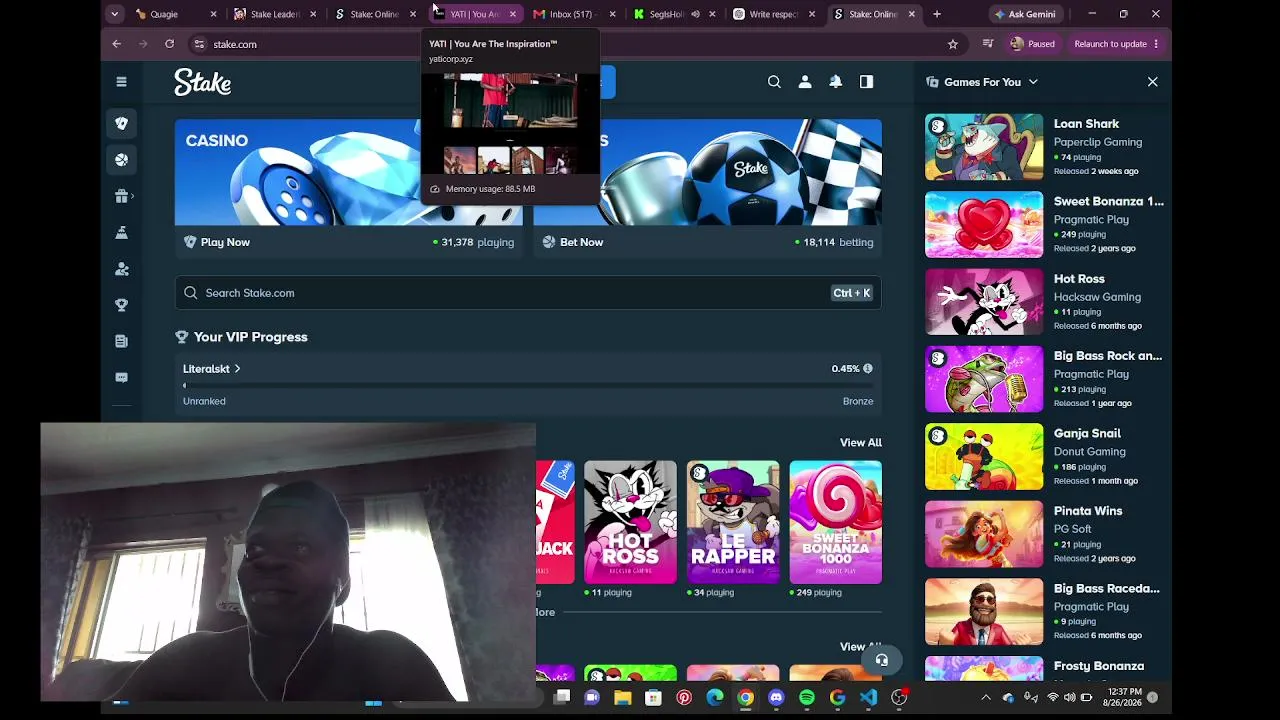The height and width of the screenshot is (720, 1280).
Task: Focus the Search Stake.com field
Action: (528, 293)
